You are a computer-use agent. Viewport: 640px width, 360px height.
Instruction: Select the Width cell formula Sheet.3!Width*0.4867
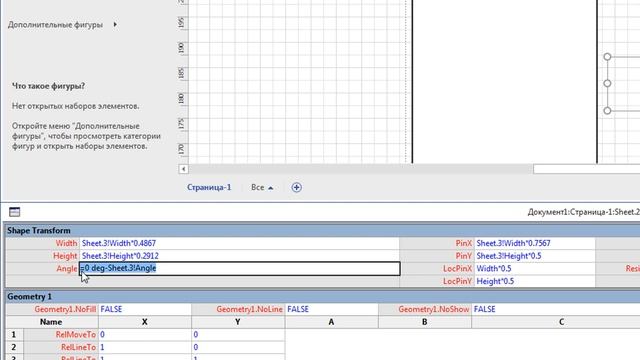point(239,243)
